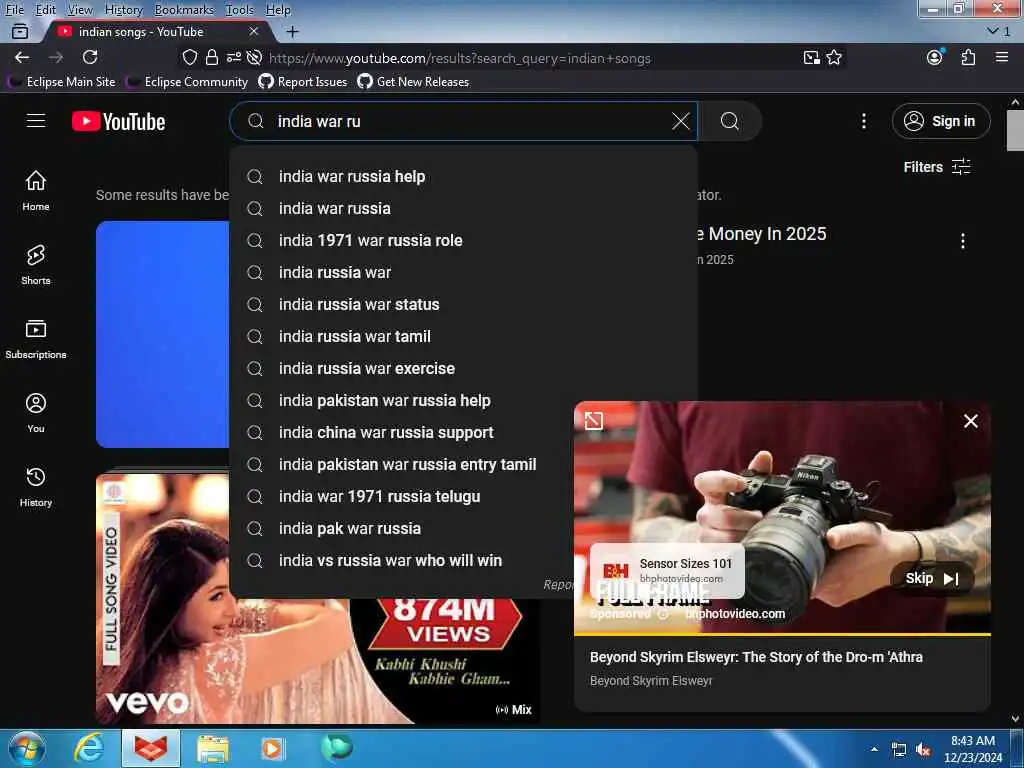Viewport: 1024px width, 768px height.
Task: Click the search field containing india war ru
Action: pos(464,121)
